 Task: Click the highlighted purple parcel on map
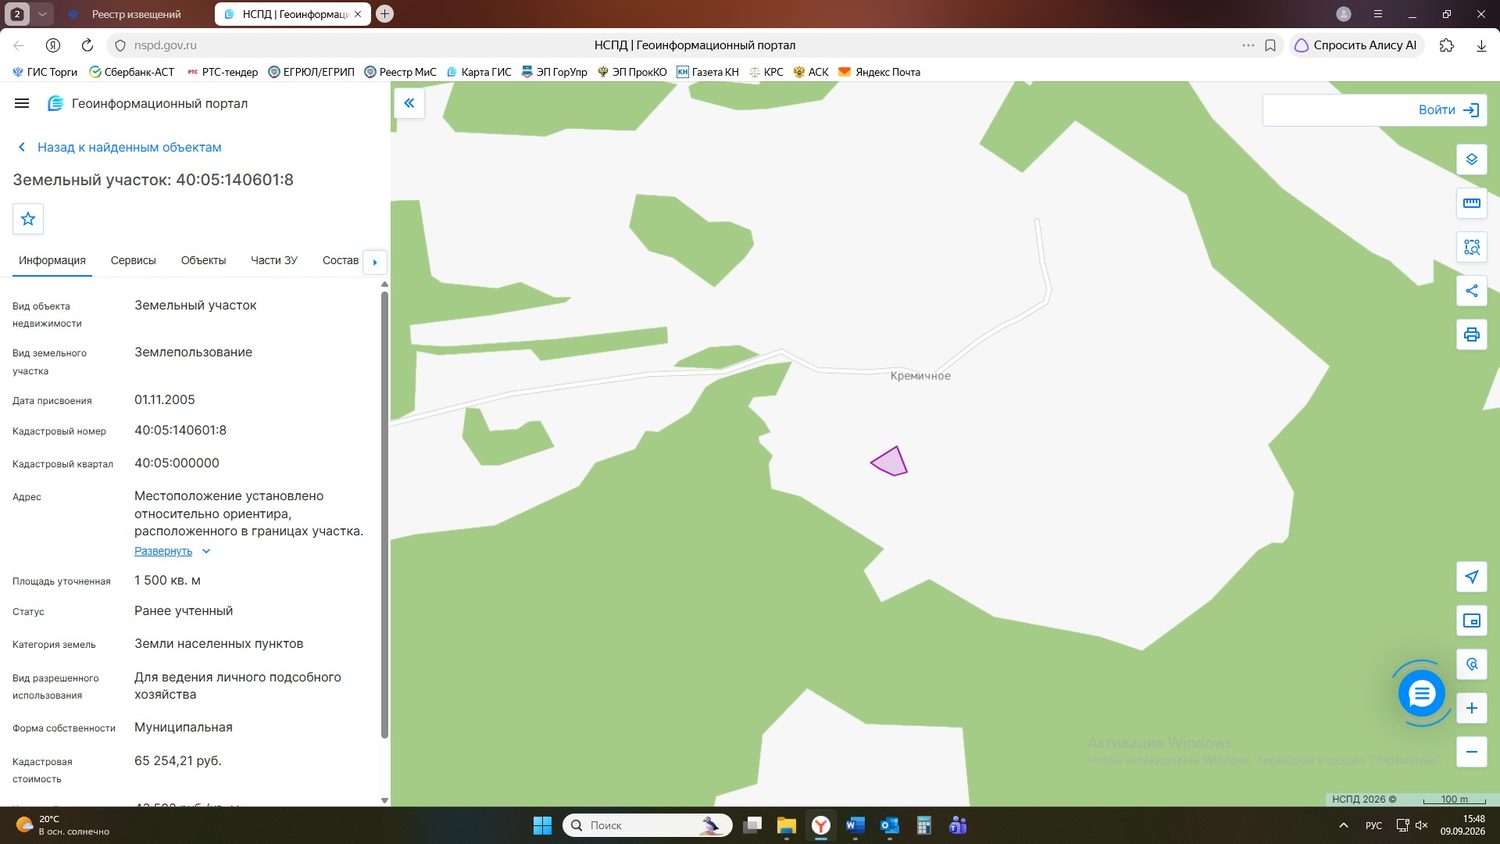pyautogui.click(x=890, y=462)
